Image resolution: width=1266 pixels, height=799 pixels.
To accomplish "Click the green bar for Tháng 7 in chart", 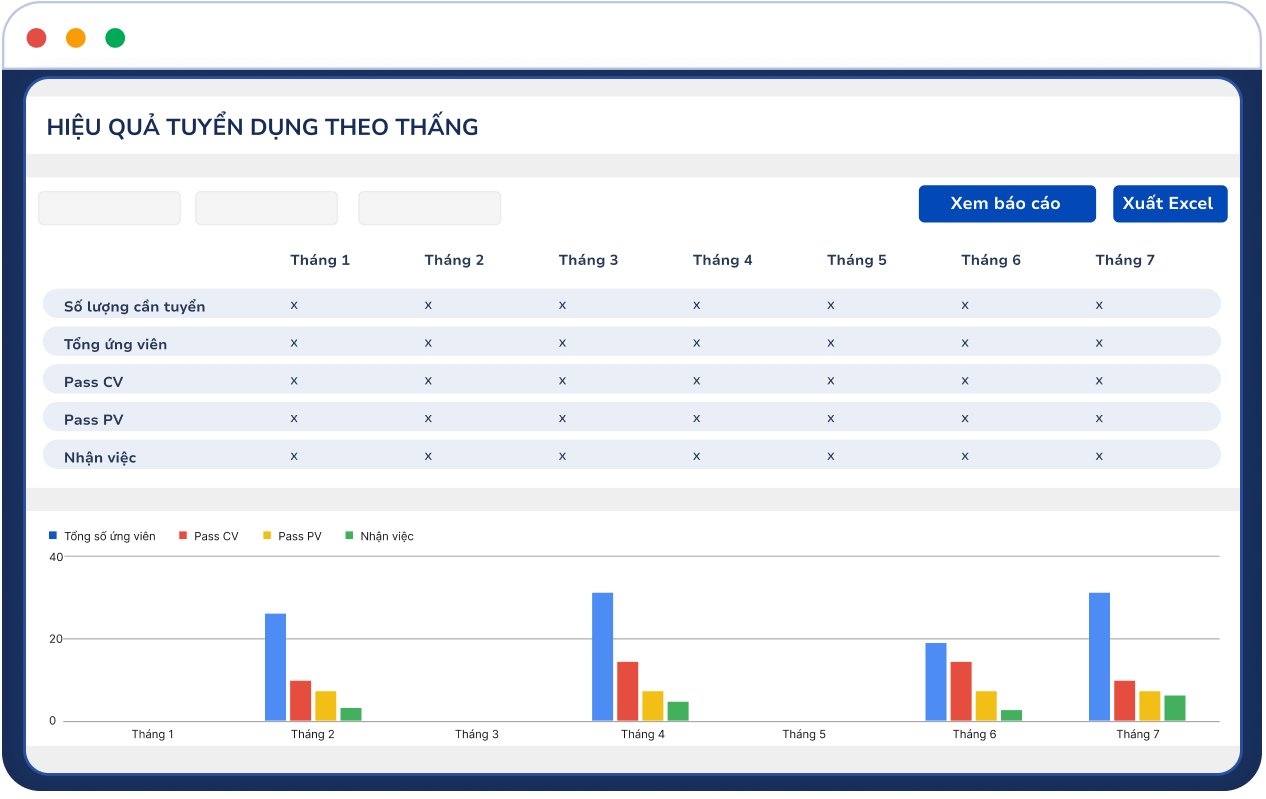I will click(1175, 707).
